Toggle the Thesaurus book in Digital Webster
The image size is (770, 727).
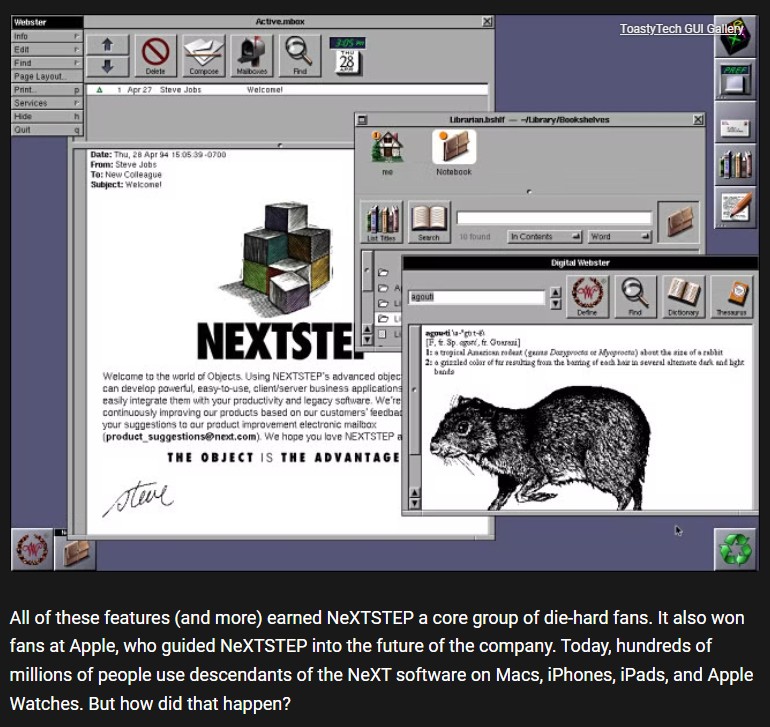pos(731,297)
